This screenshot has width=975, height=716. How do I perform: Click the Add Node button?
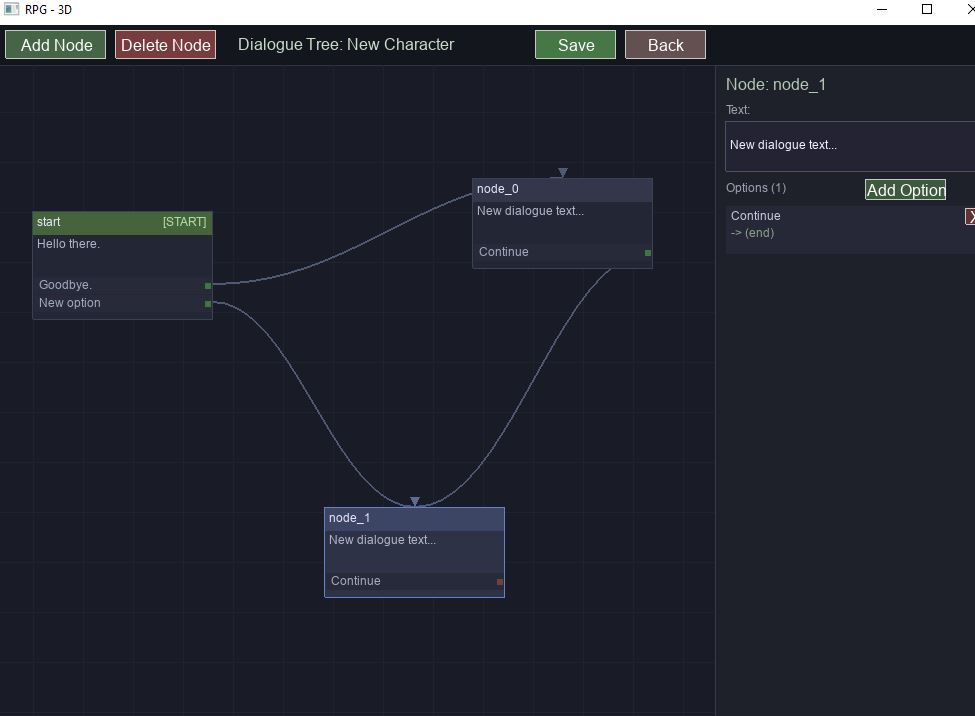pyautogui.click(x=55, y=45)
